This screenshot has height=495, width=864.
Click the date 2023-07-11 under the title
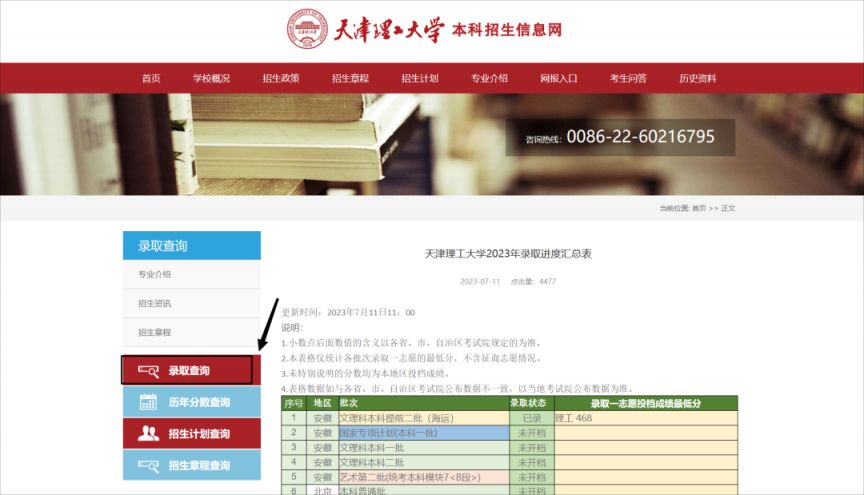coord(480,281)
